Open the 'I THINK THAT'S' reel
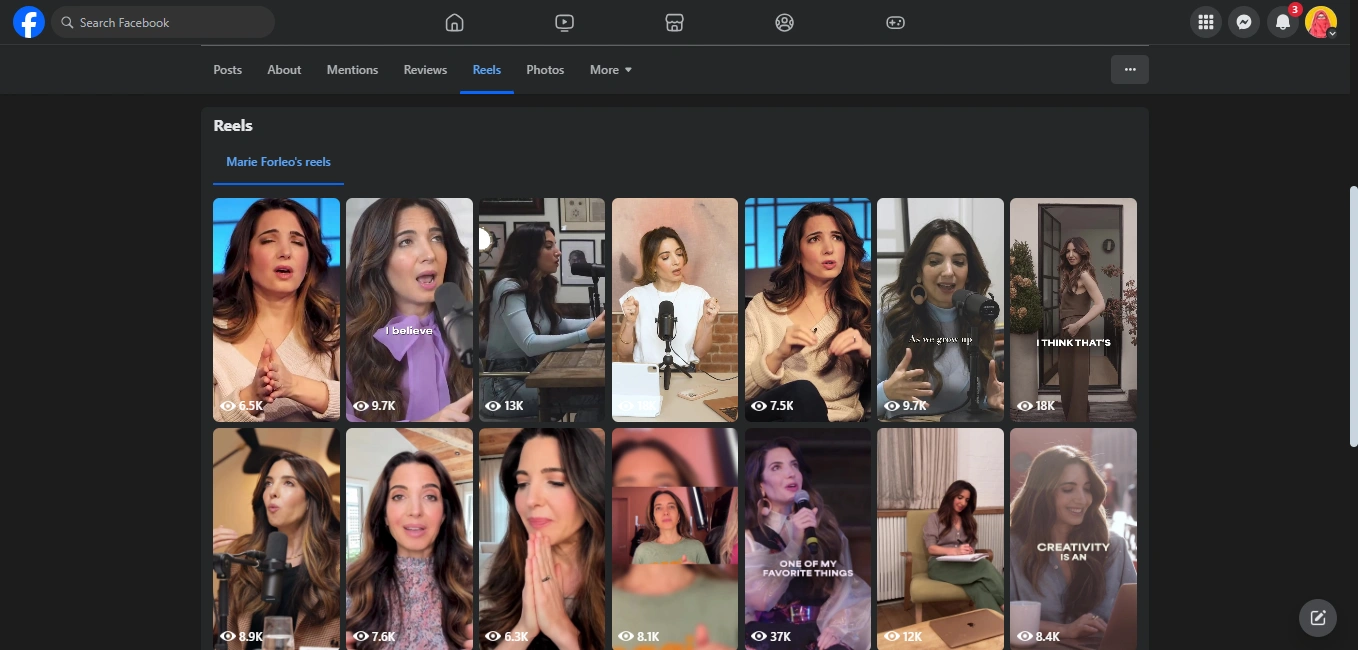Viewport: 1358px width, 650px height. click(1073, 310)
